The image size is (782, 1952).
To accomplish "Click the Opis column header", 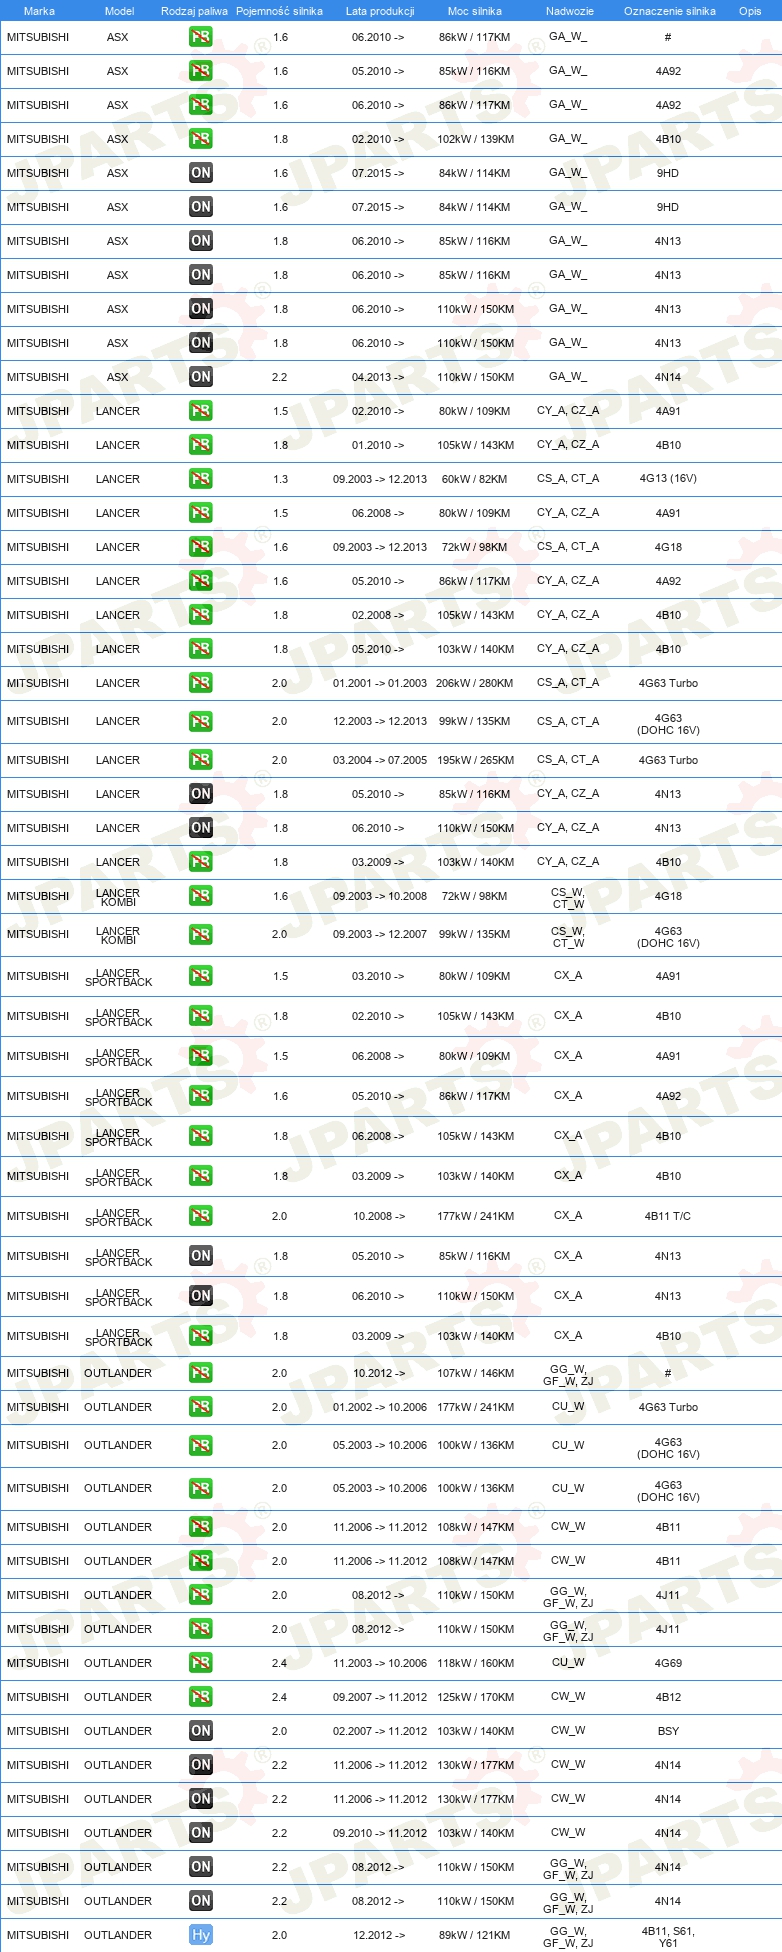I will point(750,11).
